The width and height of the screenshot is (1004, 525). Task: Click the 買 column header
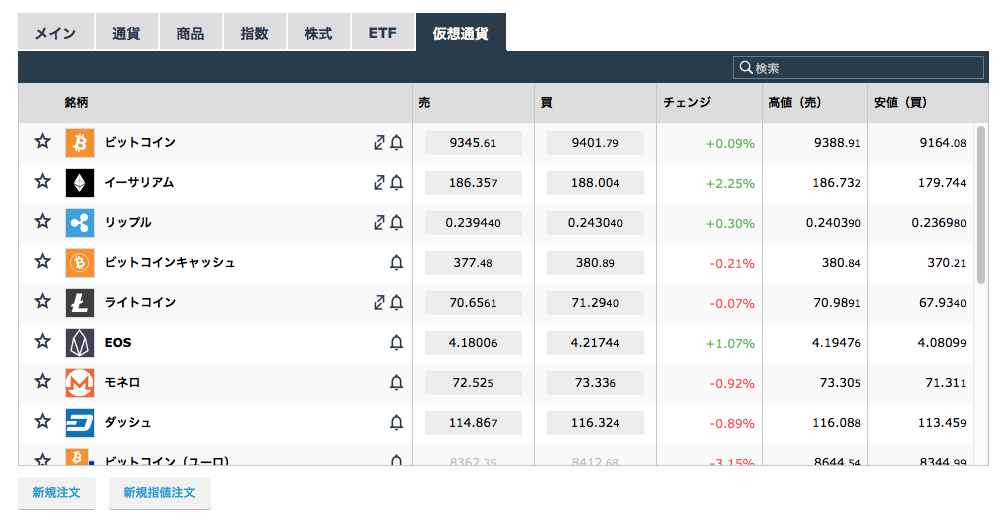546,102
